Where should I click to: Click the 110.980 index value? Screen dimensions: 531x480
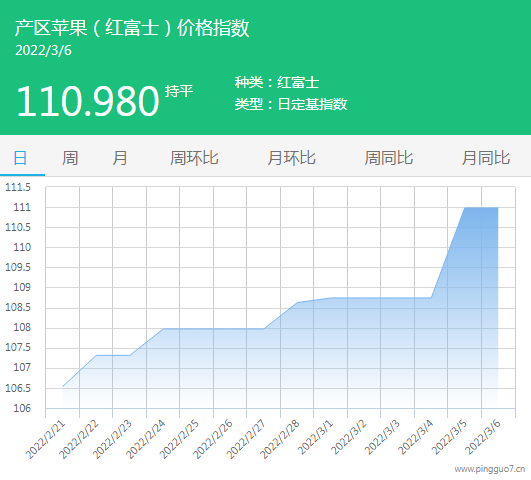coord(88,101)
